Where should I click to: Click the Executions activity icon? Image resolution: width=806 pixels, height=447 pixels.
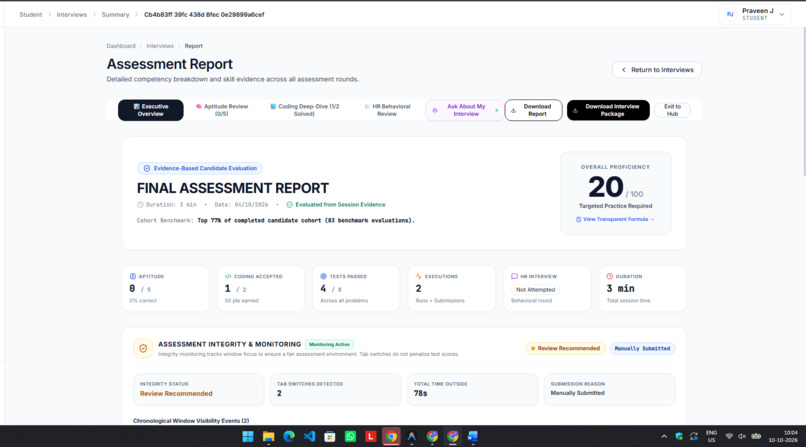[419, 276]
